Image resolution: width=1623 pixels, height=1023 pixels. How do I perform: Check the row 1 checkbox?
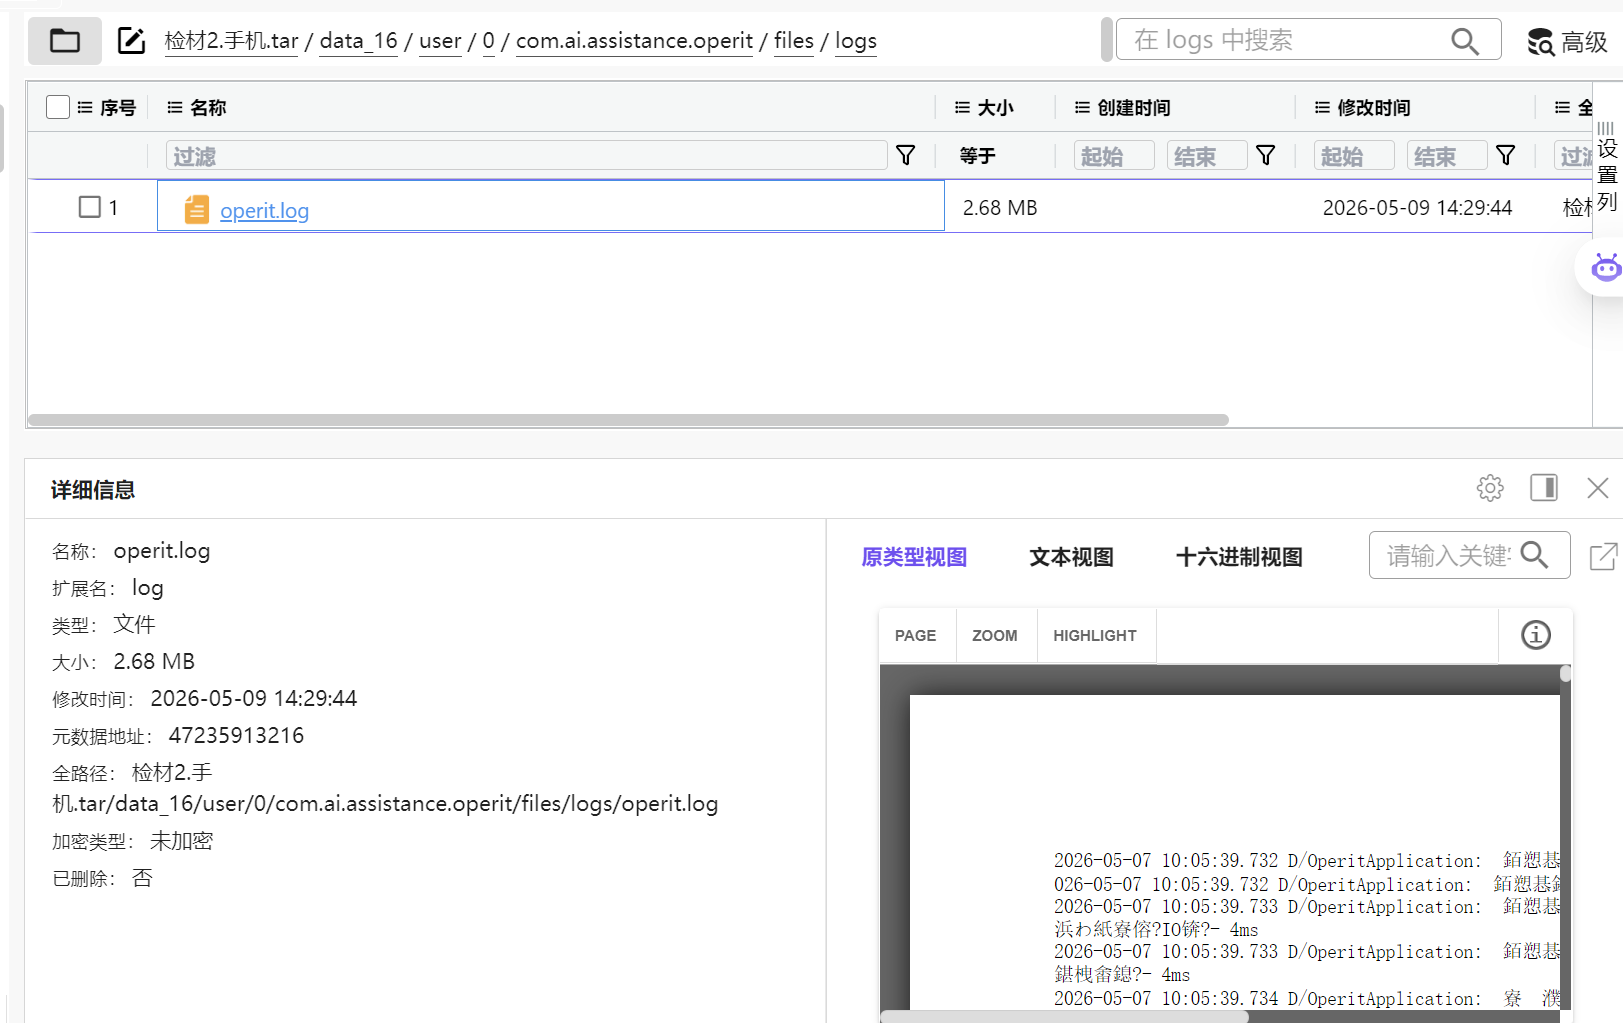point(90,207)
